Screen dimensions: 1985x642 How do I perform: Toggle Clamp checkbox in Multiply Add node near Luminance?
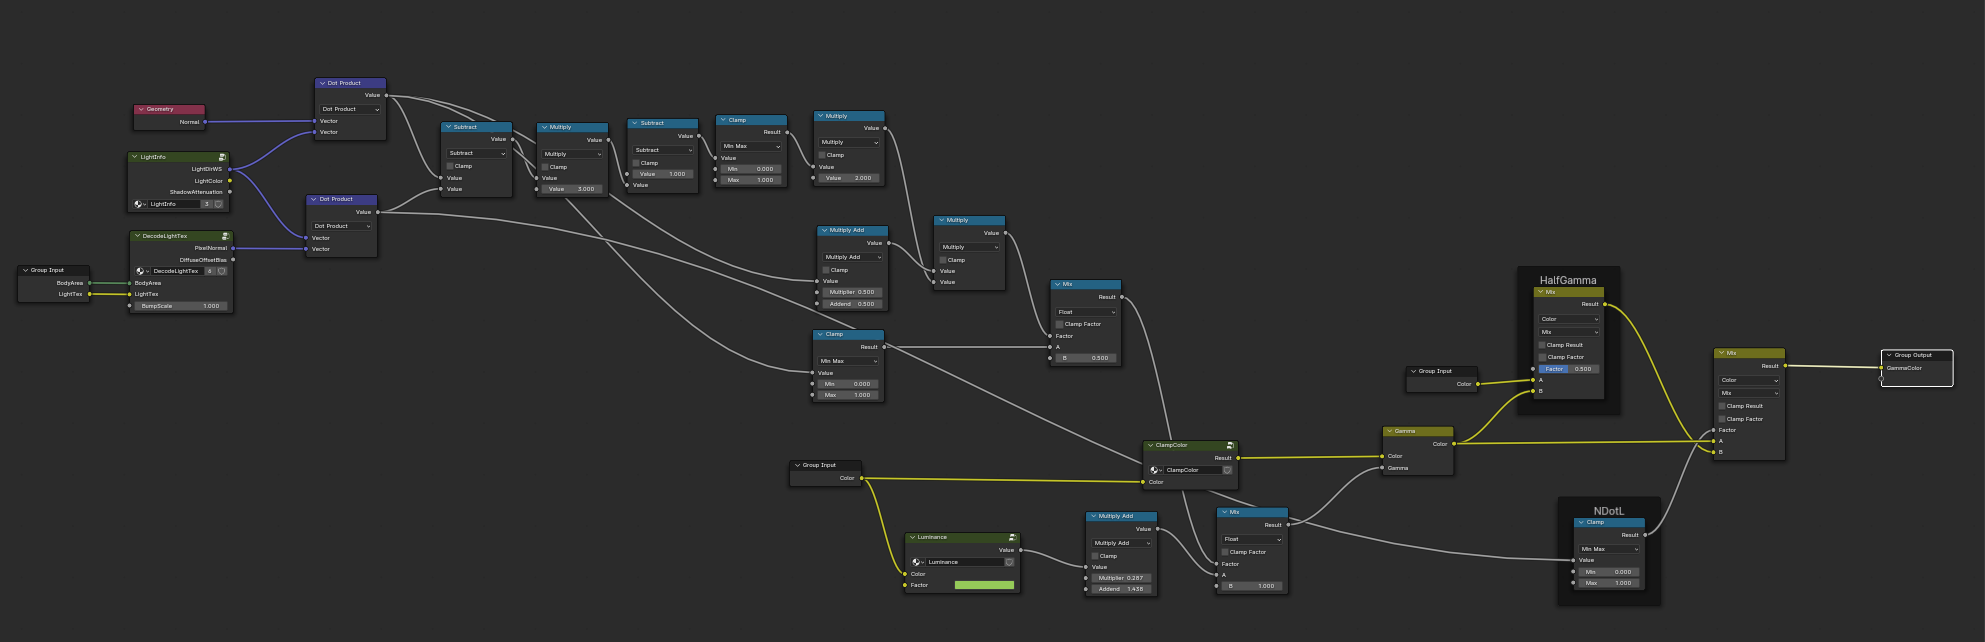(x=1095, y=556)
